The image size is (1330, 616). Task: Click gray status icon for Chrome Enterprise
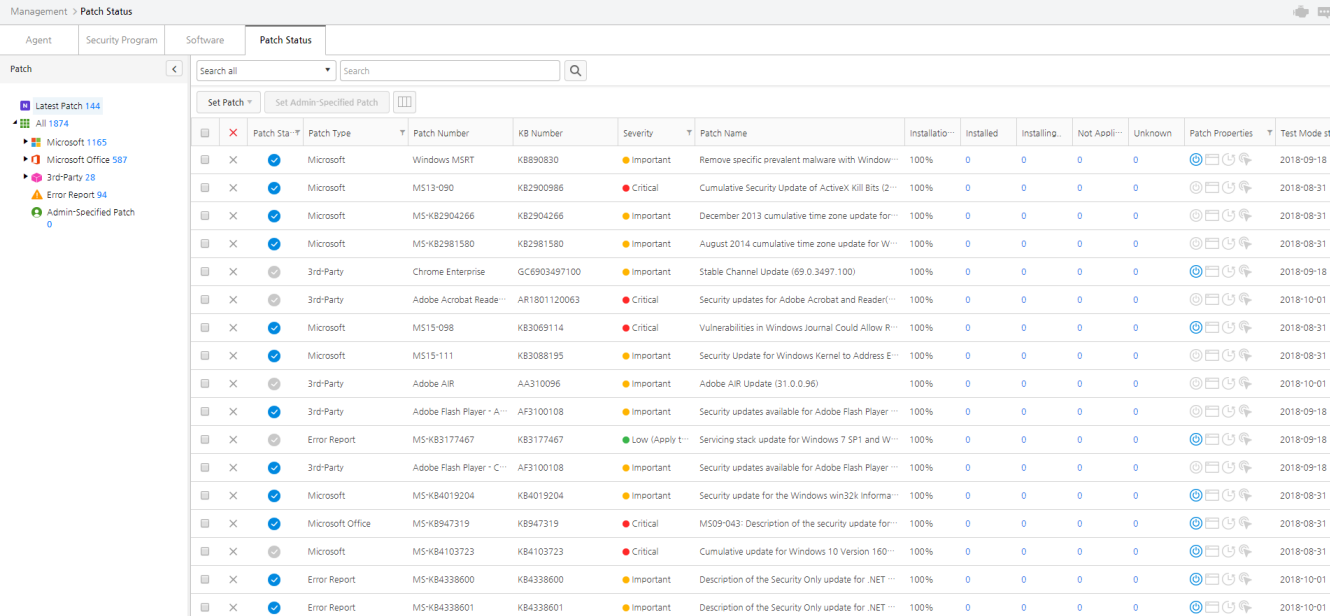click(274, 272)
